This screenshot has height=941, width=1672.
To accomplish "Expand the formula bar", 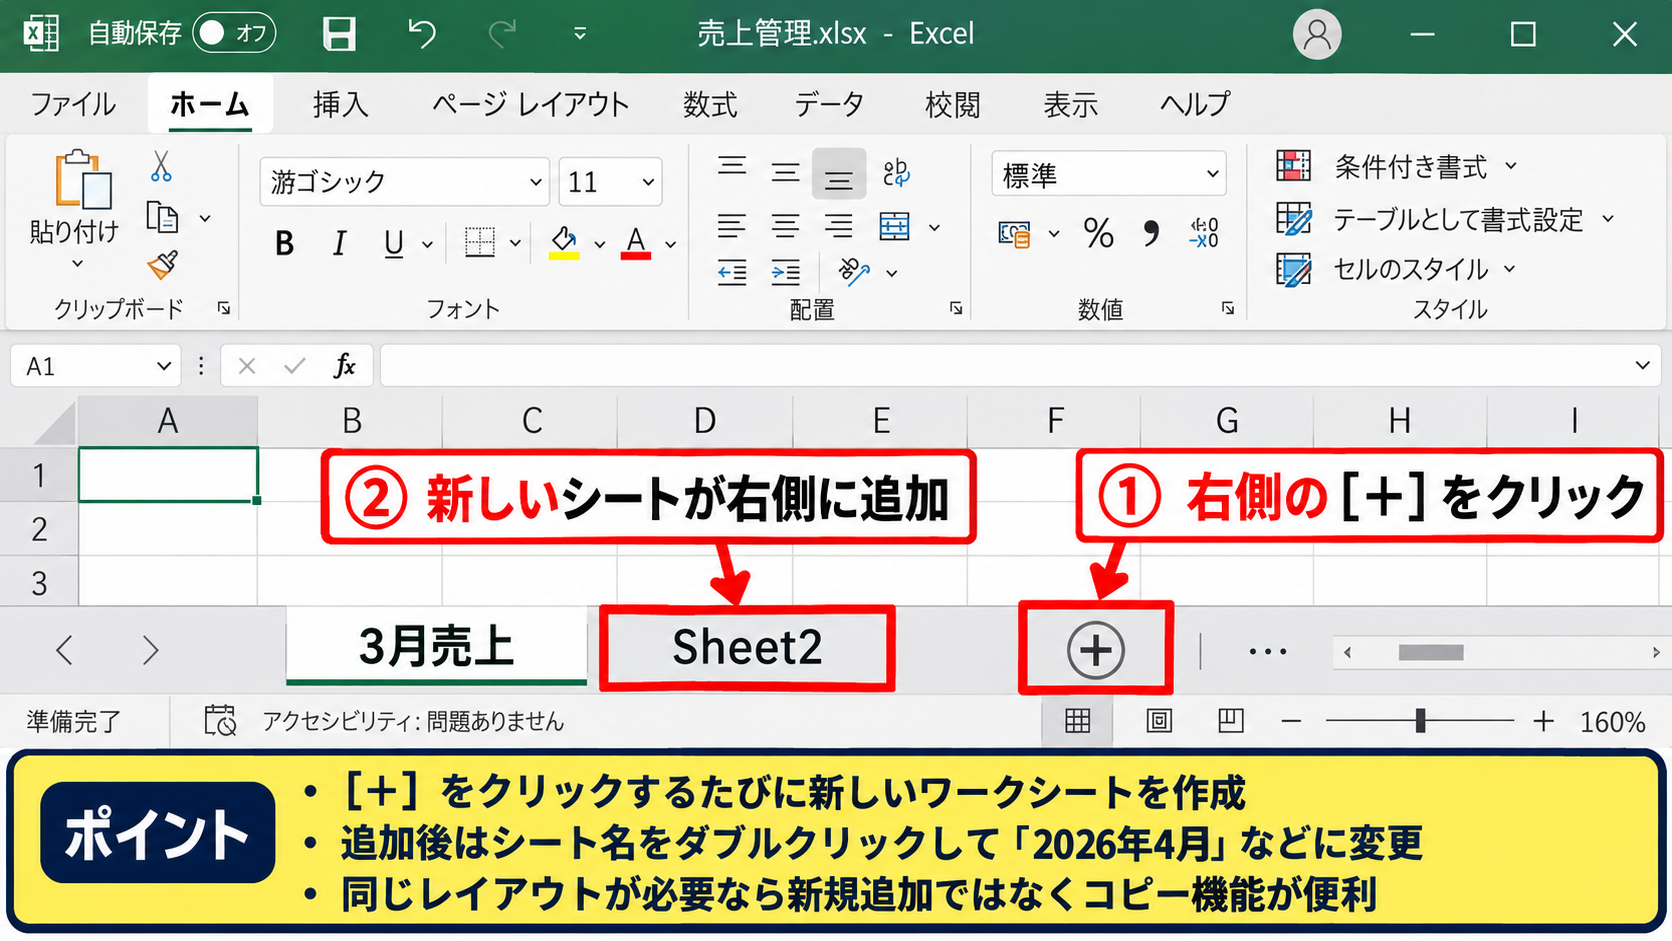I will coord(1642,366).
